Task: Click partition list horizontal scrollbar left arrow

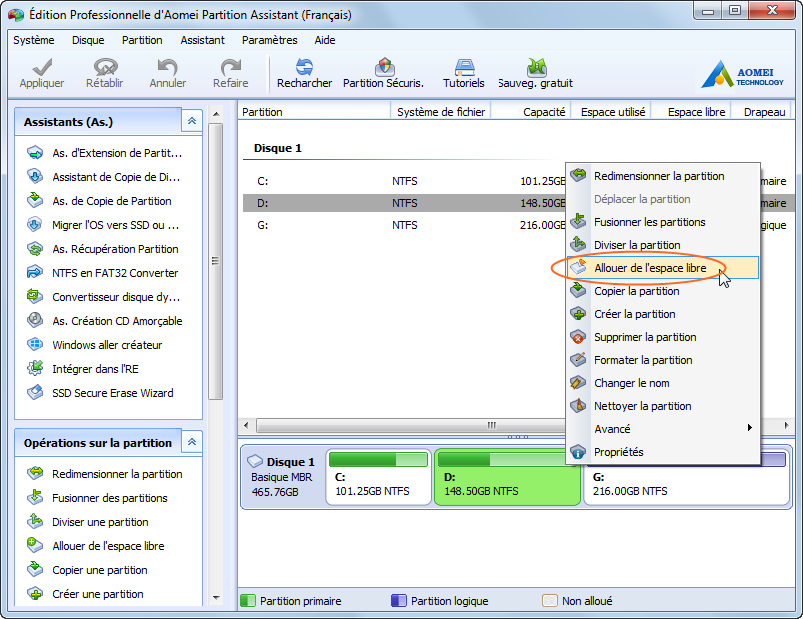Action: coord(247,425)
